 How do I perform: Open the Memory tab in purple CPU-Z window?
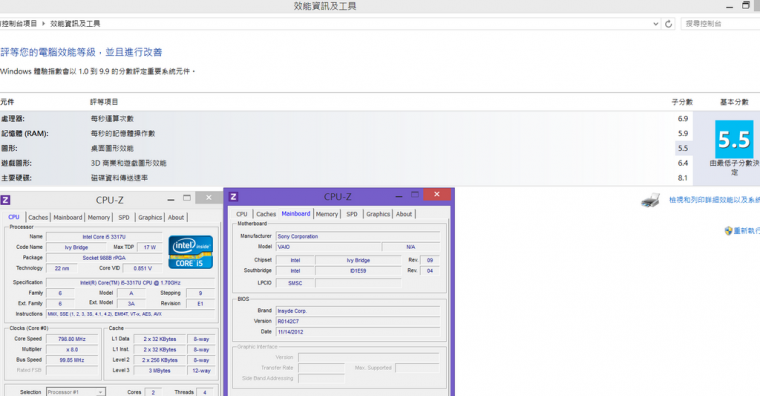click(x=327, y=214)
